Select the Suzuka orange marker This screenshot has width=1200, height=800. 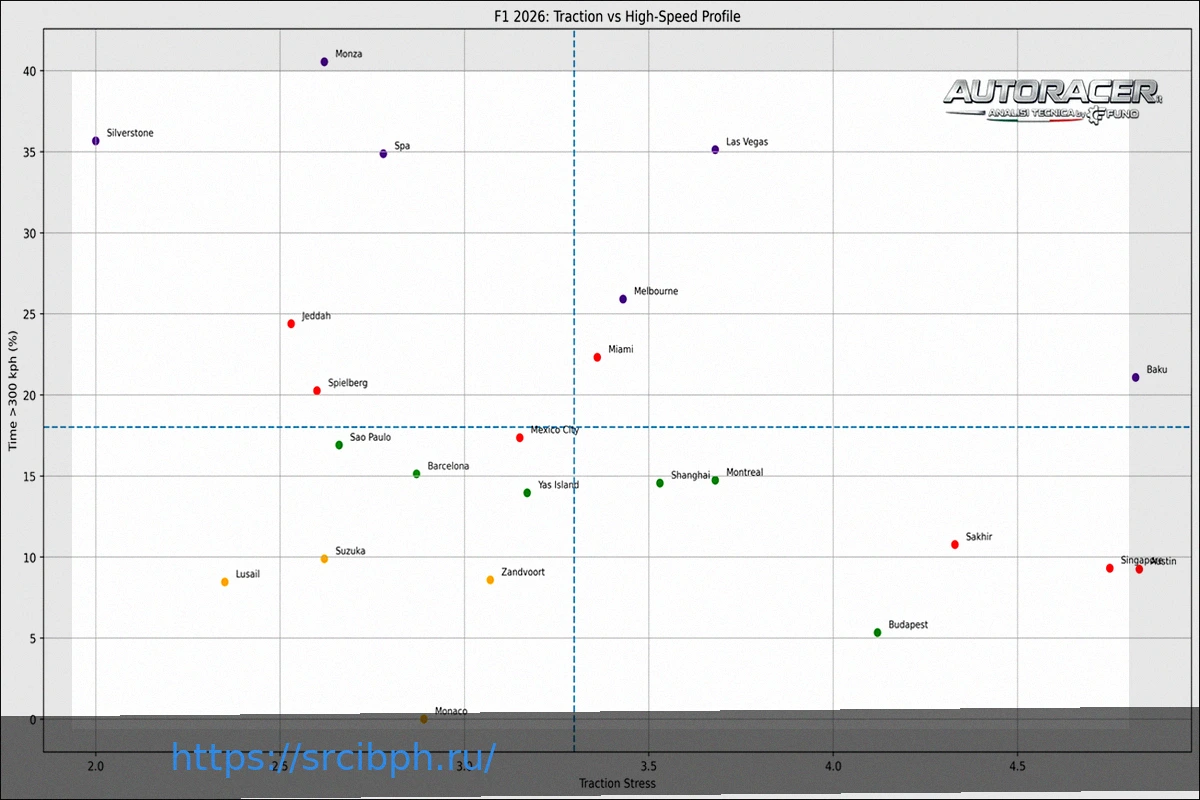coord(324,559)
